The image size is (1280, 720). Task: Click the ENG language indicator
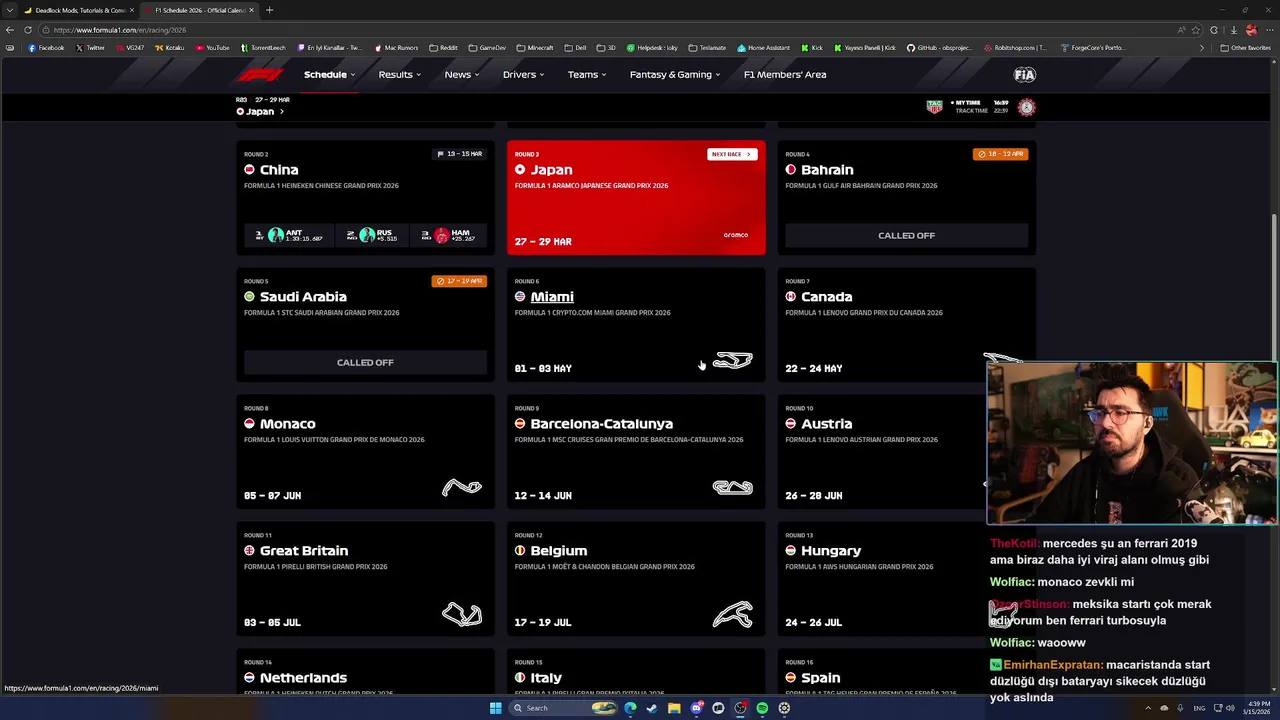(x=1199, y=708)
